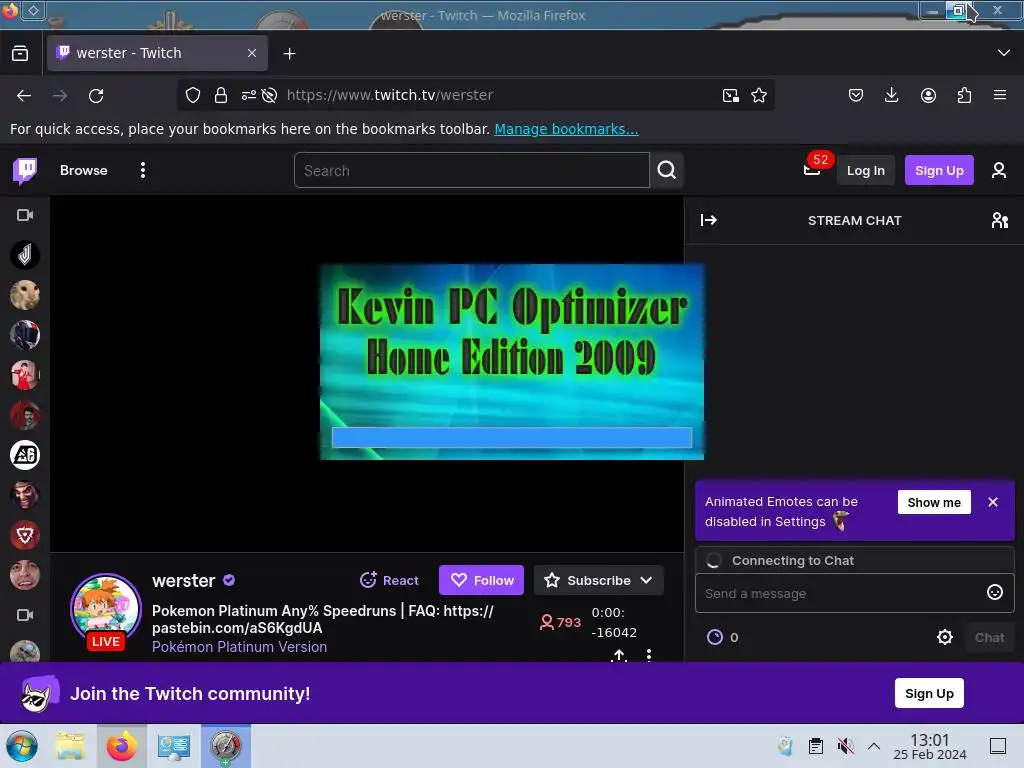Open the Firefox downloads panel

(891, 95)
